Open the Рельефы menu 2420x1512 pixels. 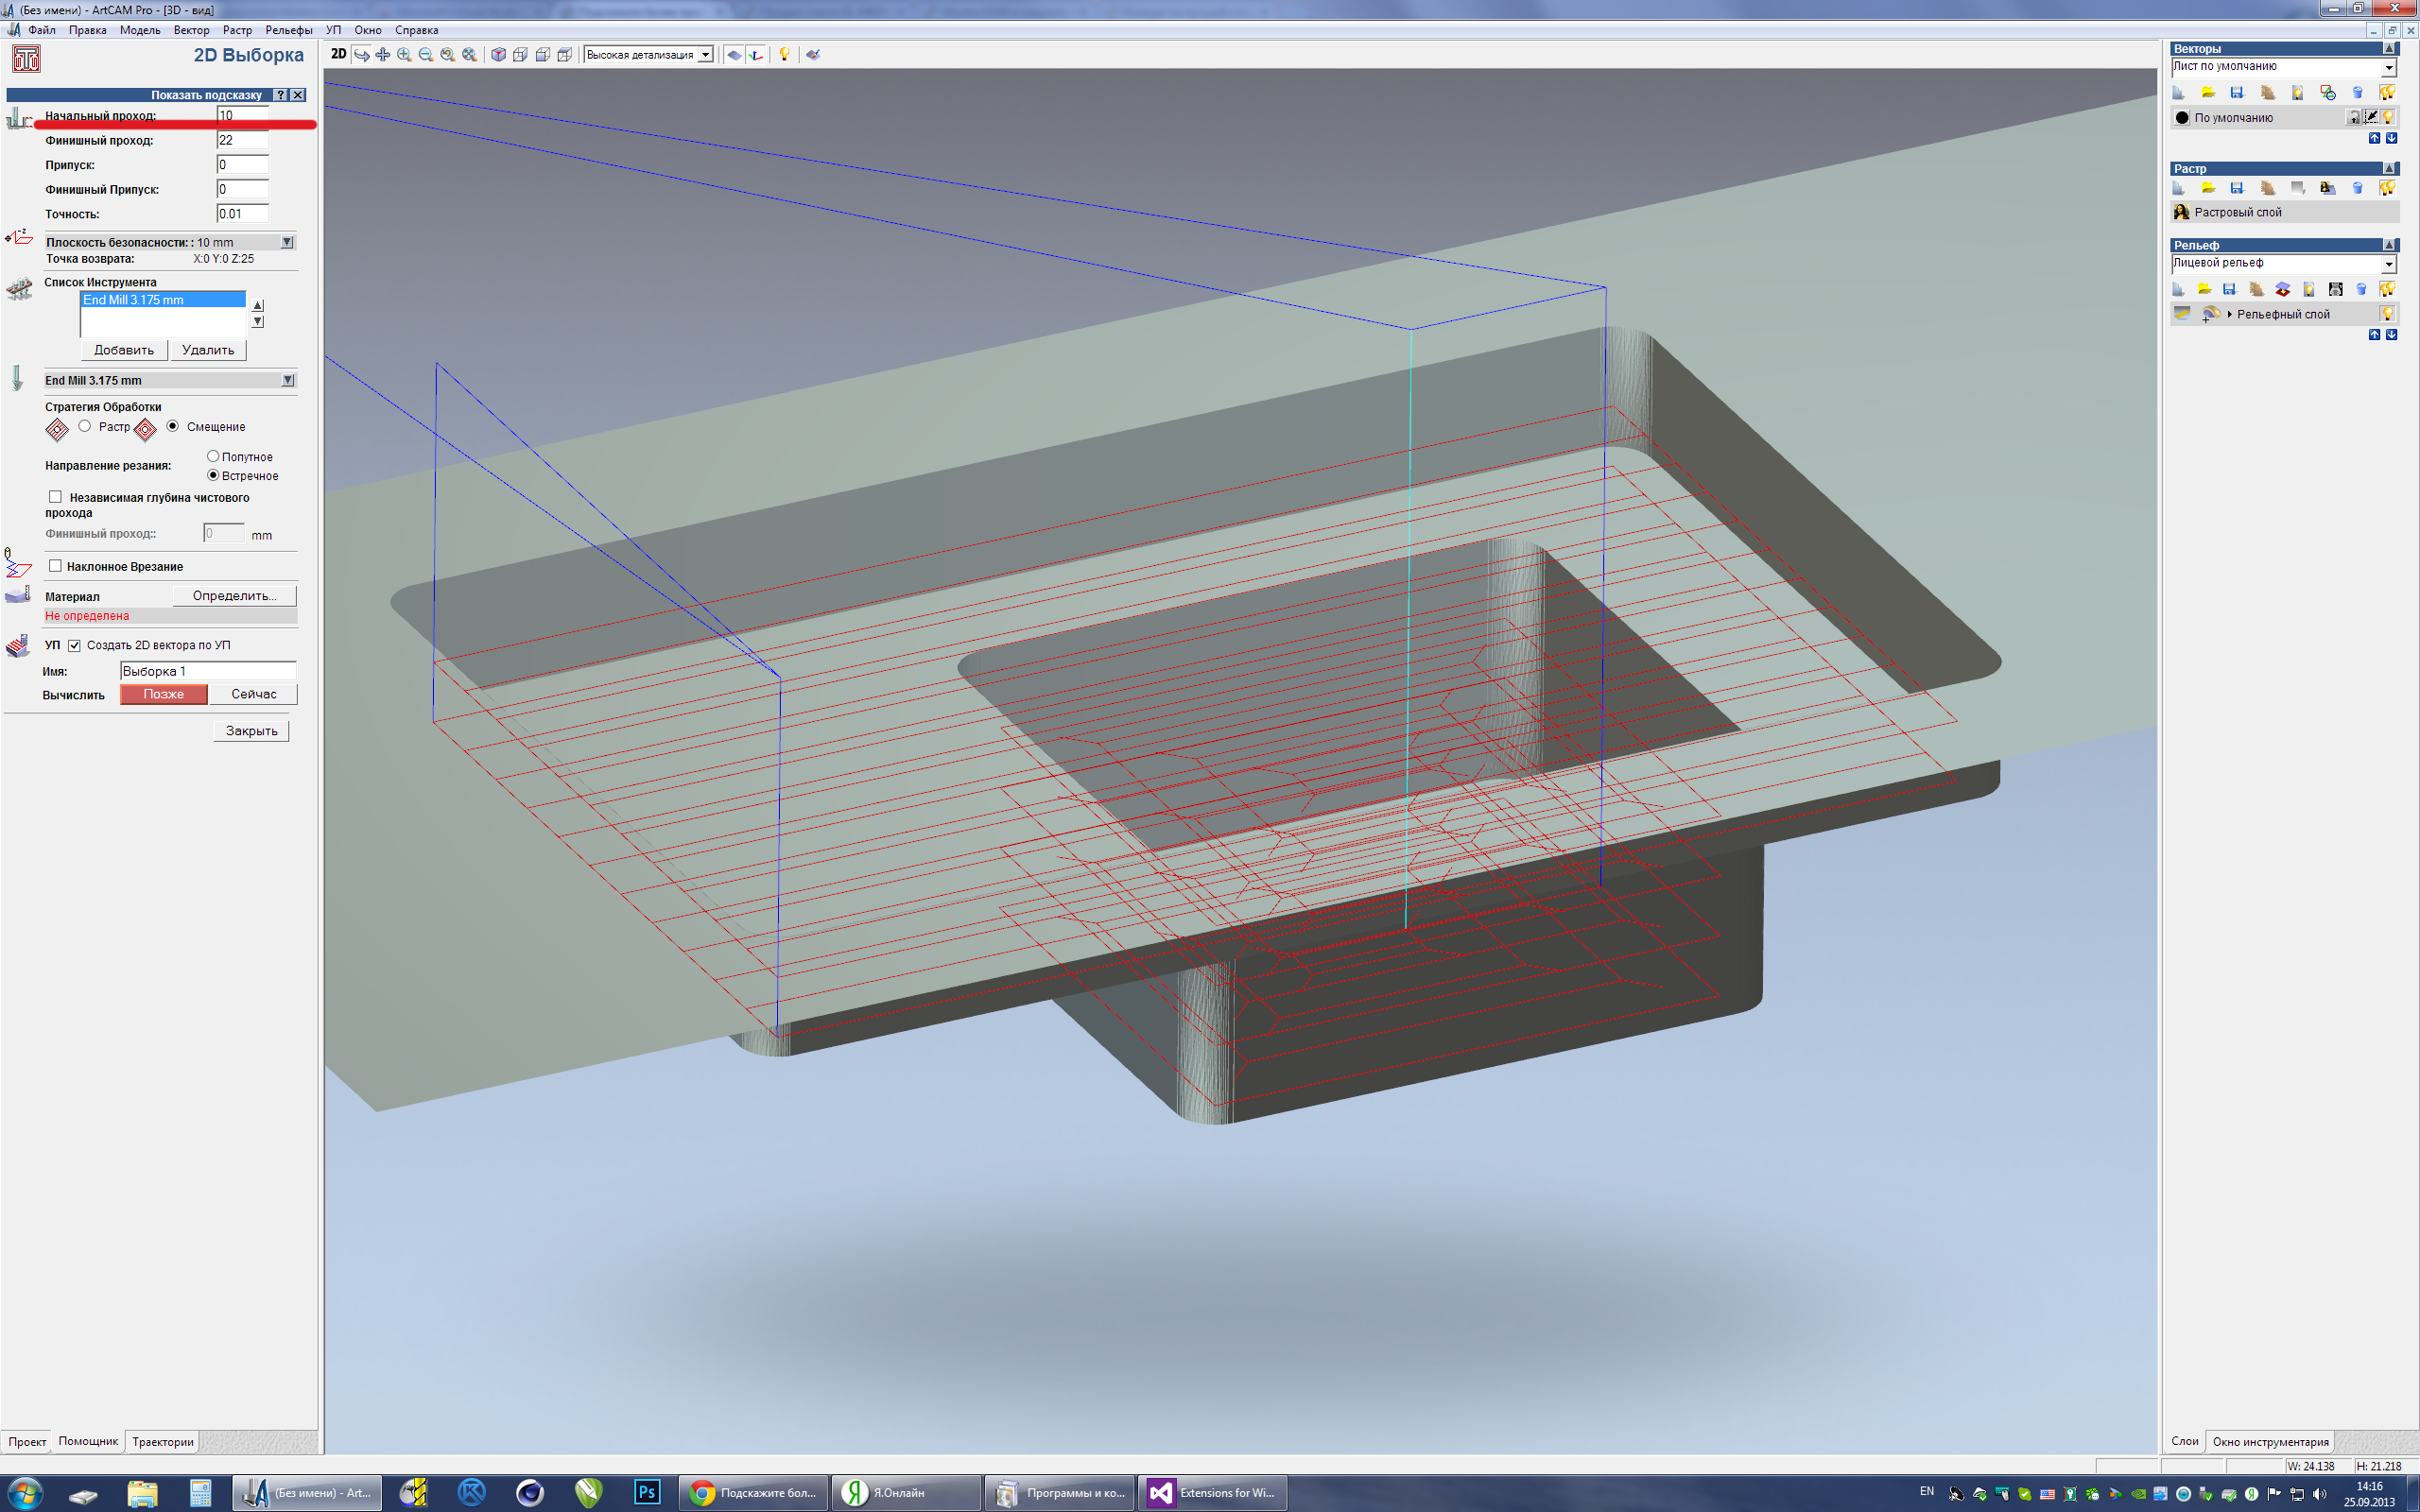point(288,30)
